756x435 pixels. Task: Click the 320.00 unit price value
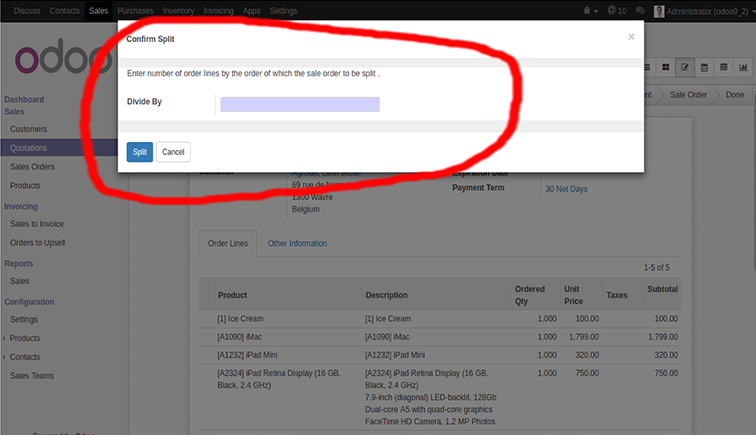click(587, 355)
